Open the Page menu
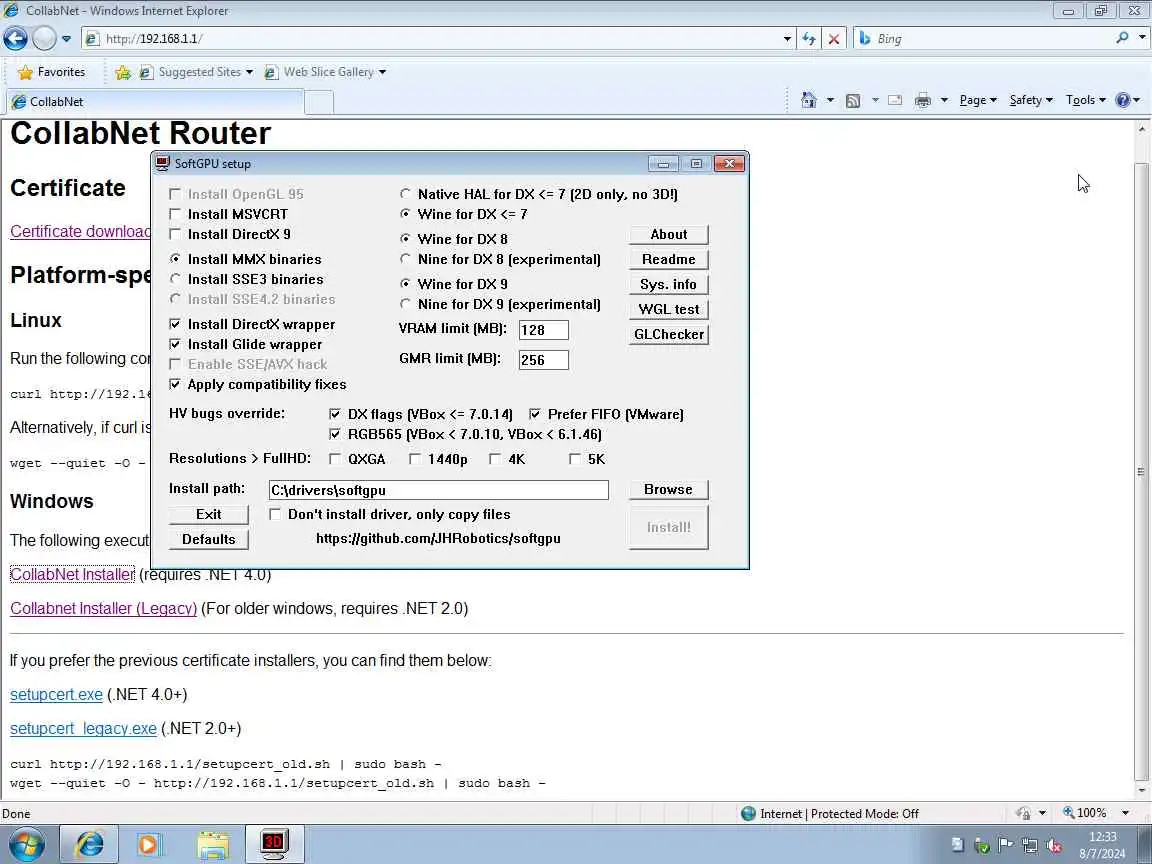Viewport: 1152px width, 864px height. coord(978,100)
